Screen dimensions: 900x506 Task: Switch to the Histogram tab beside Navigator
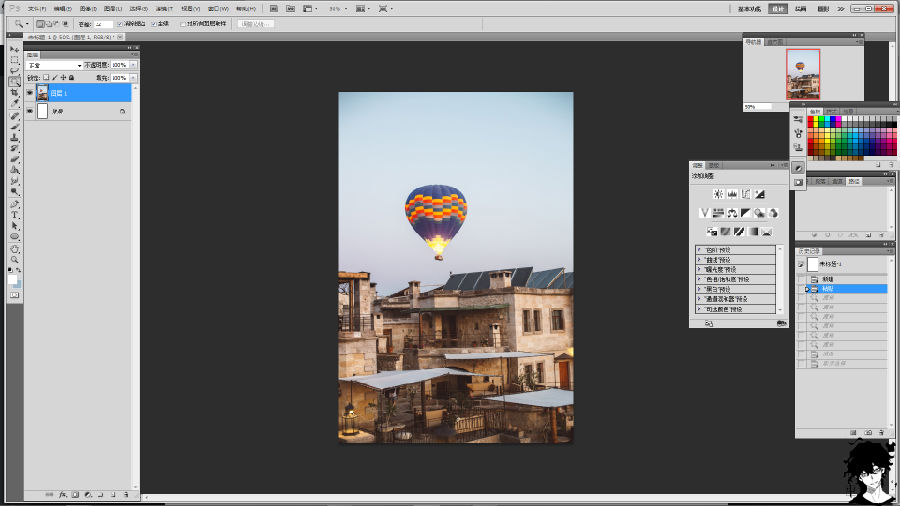(x=775, y=42)
